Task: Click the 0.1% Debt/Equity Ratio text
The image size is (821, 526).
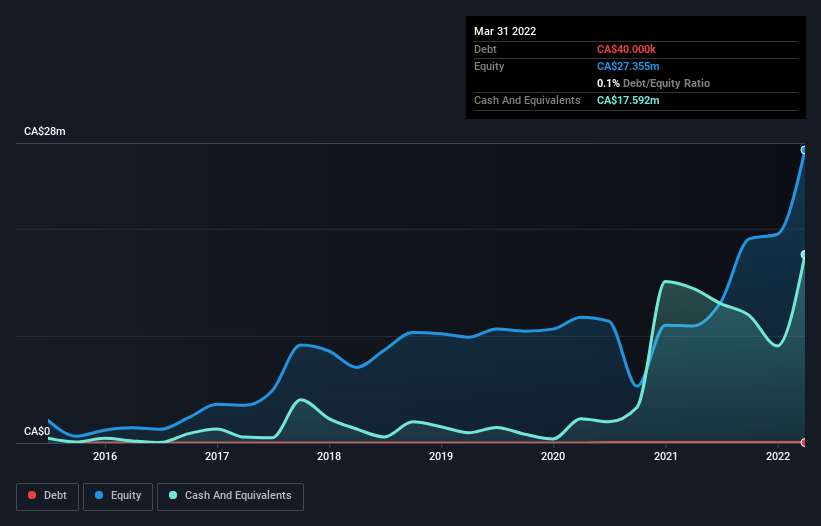Action: pos(653,83)
